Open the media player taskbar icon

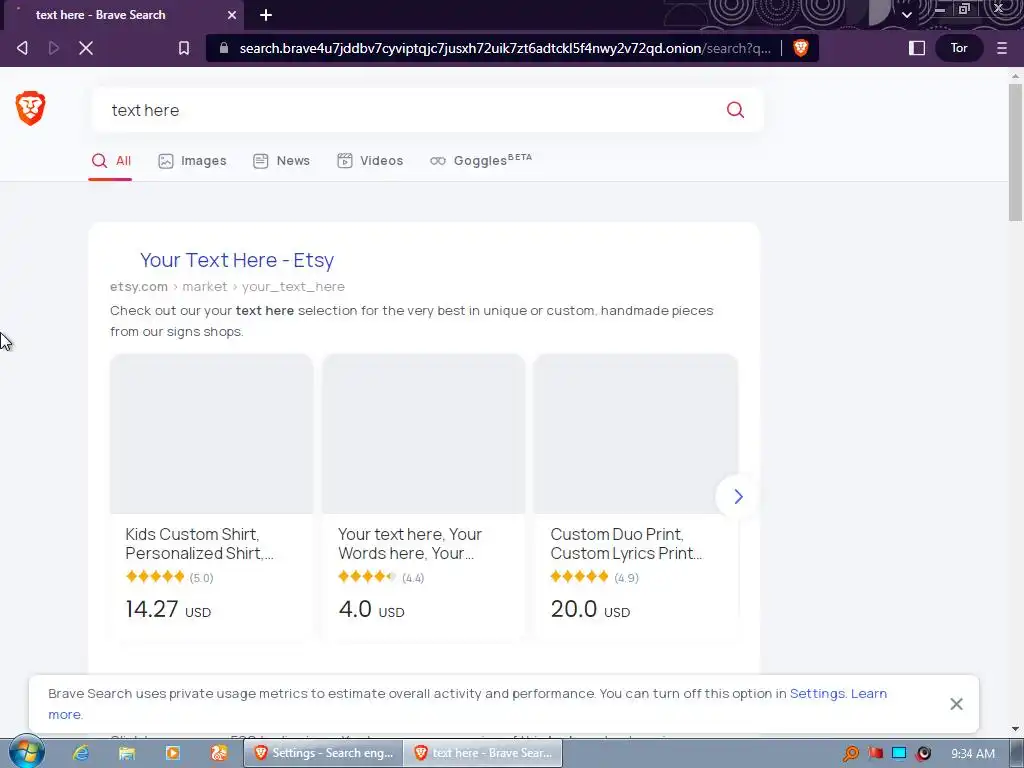(x=173, y=753)
